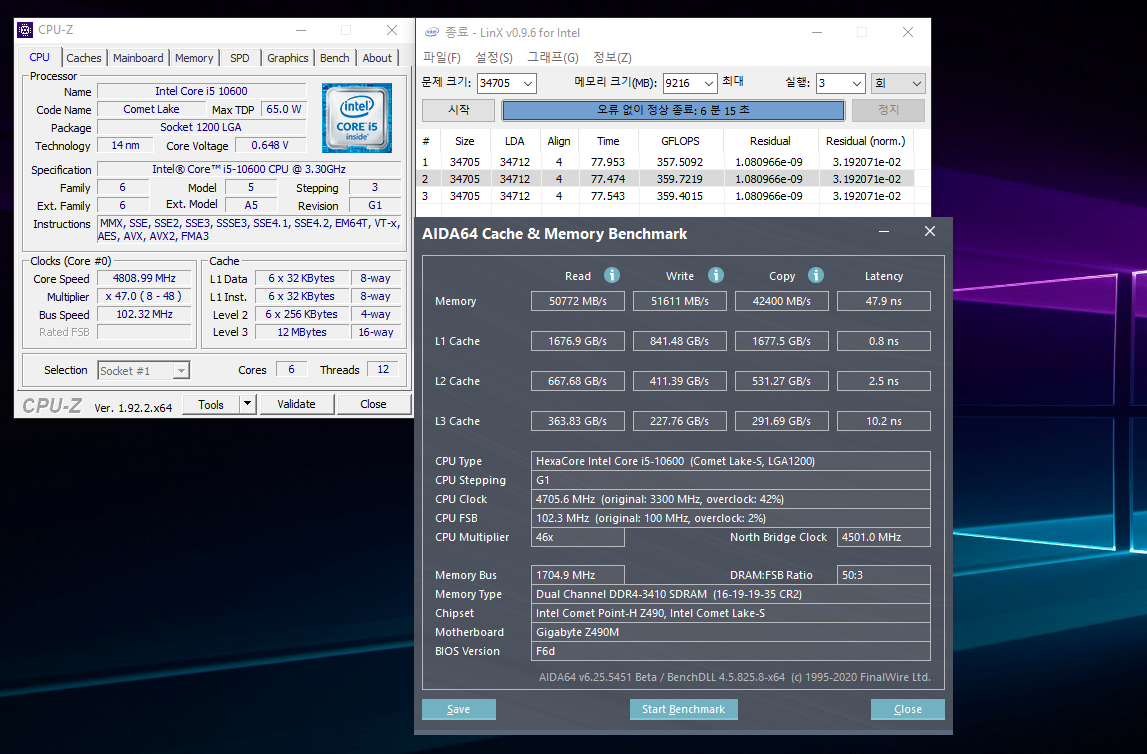Click the Residual (norm.) column header
This screenshot has height=754, width=1147.
click(x=865, y=141)
